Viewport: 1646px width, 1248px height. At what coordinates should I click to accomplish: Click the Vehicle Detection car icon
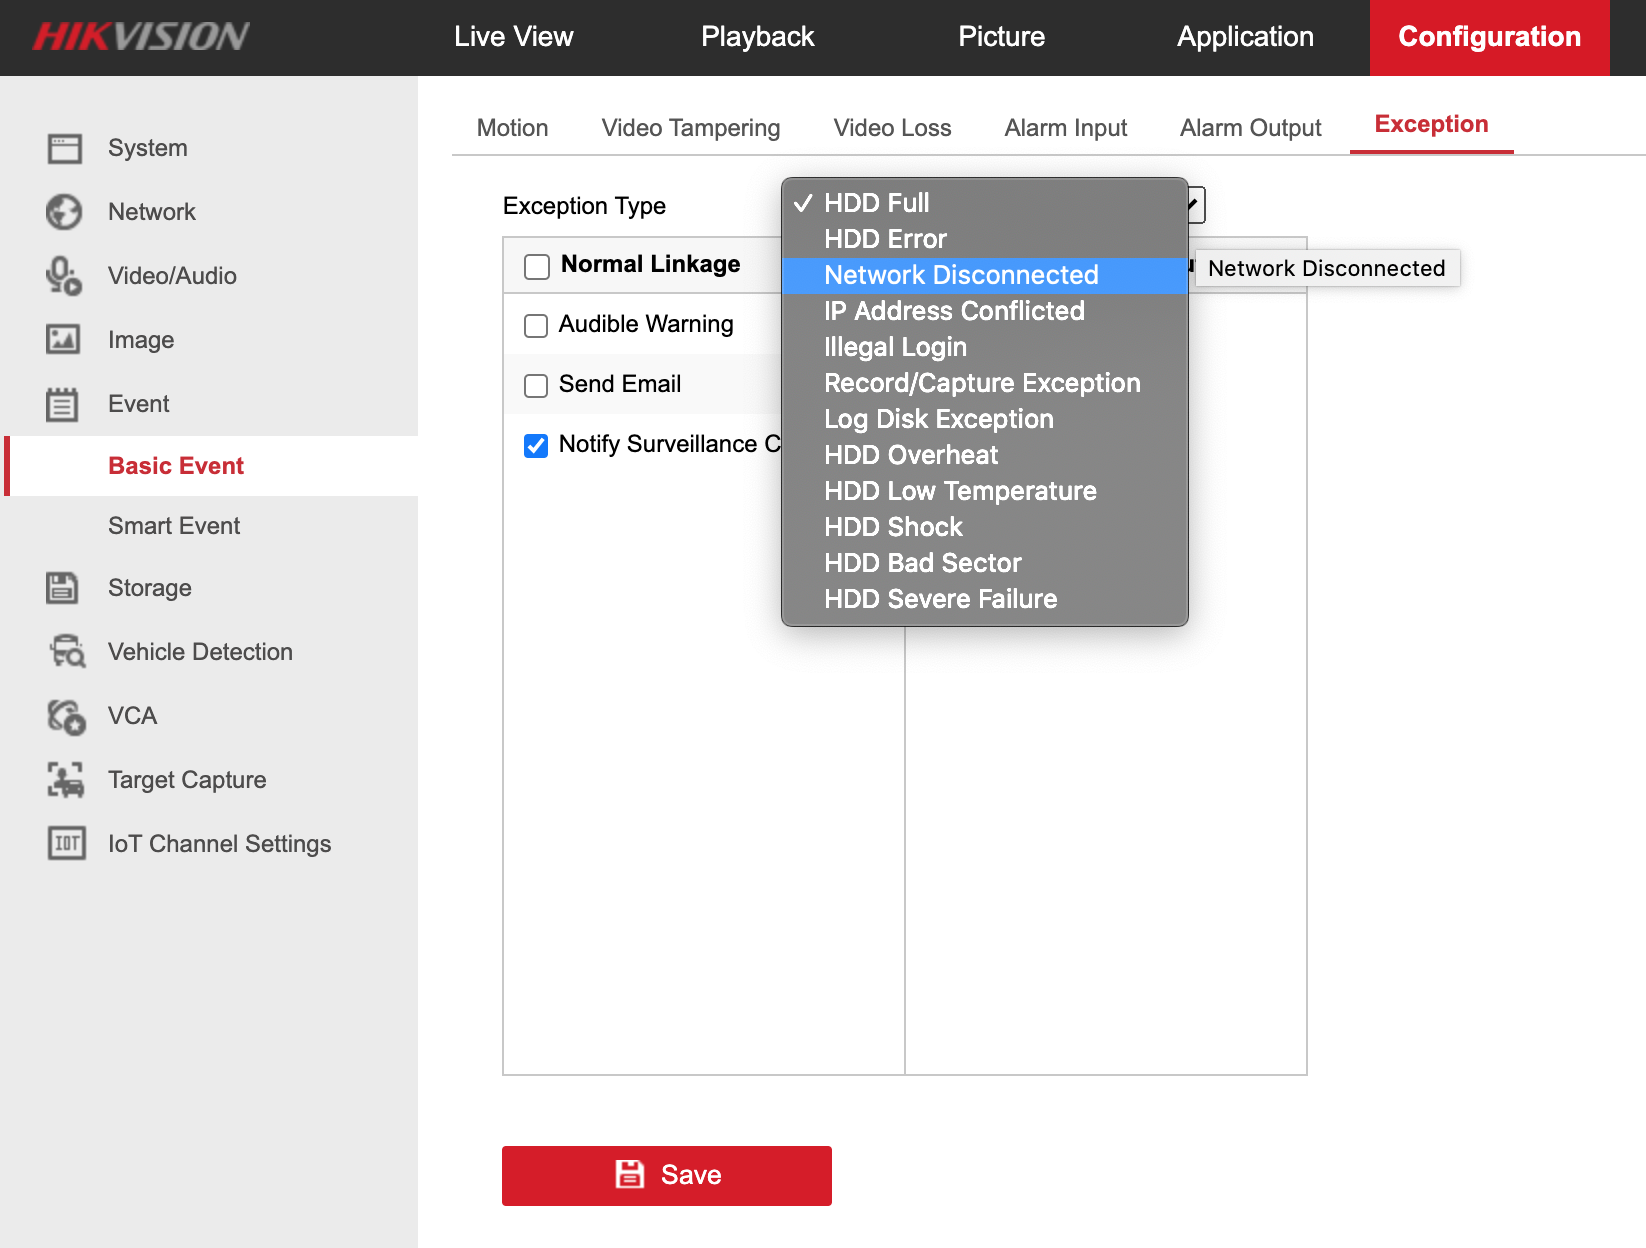(x=67, y=652)
